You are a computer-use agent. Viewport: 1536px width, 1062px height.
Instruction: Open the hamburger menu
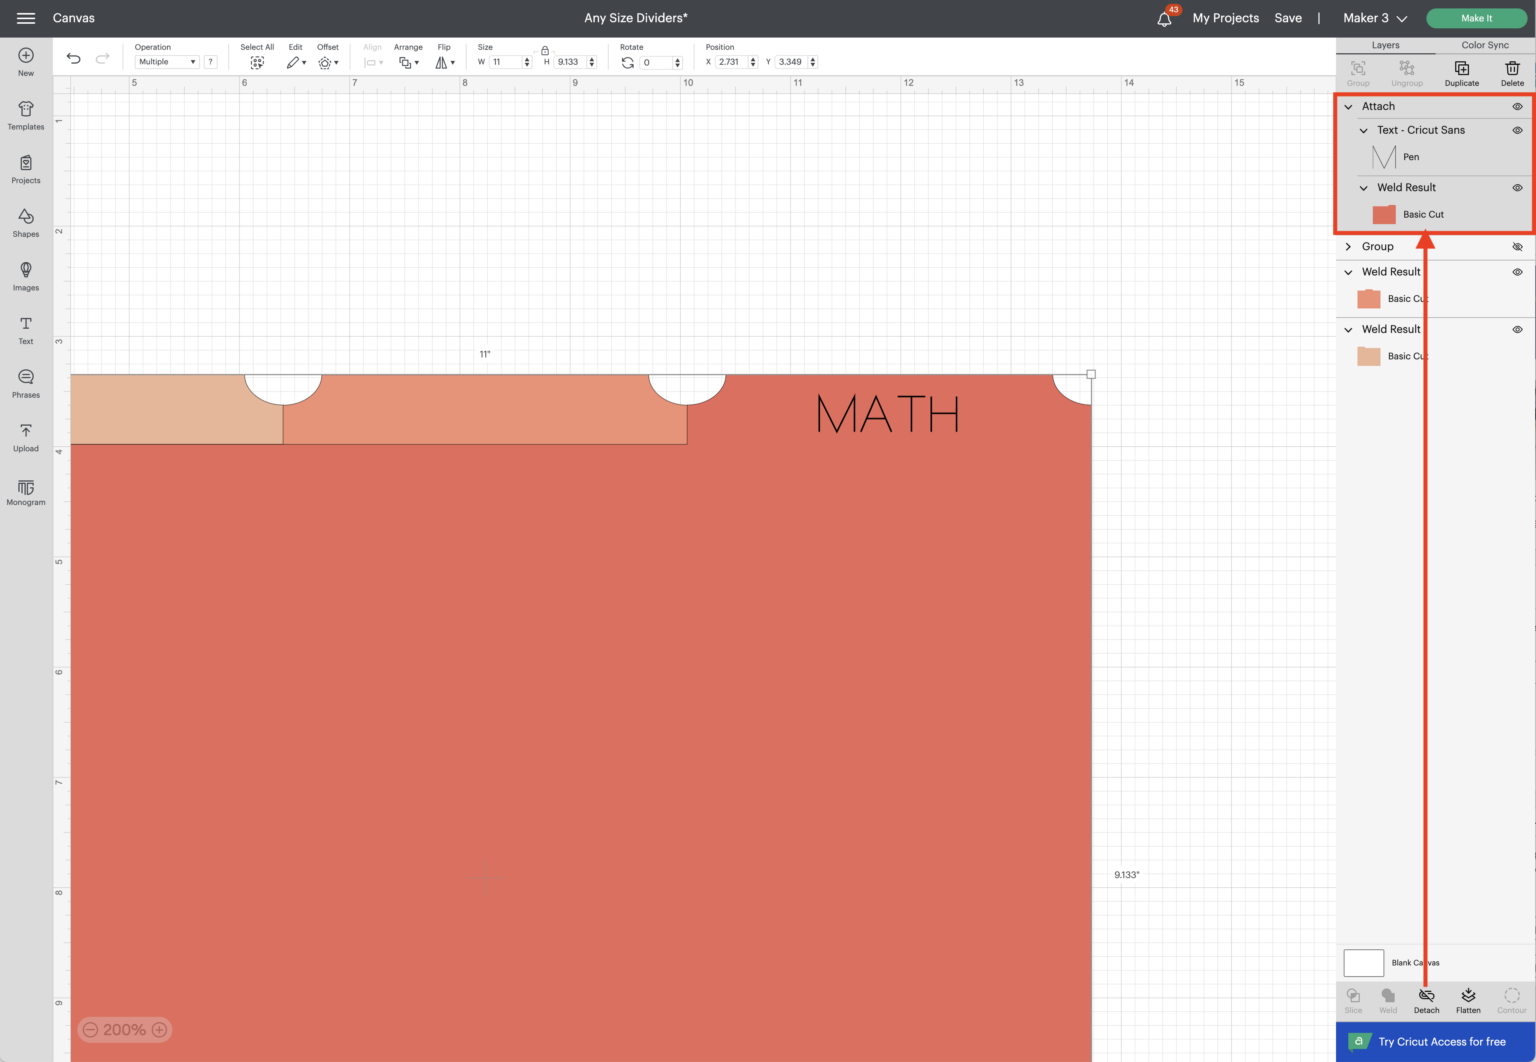pos(26,17)
